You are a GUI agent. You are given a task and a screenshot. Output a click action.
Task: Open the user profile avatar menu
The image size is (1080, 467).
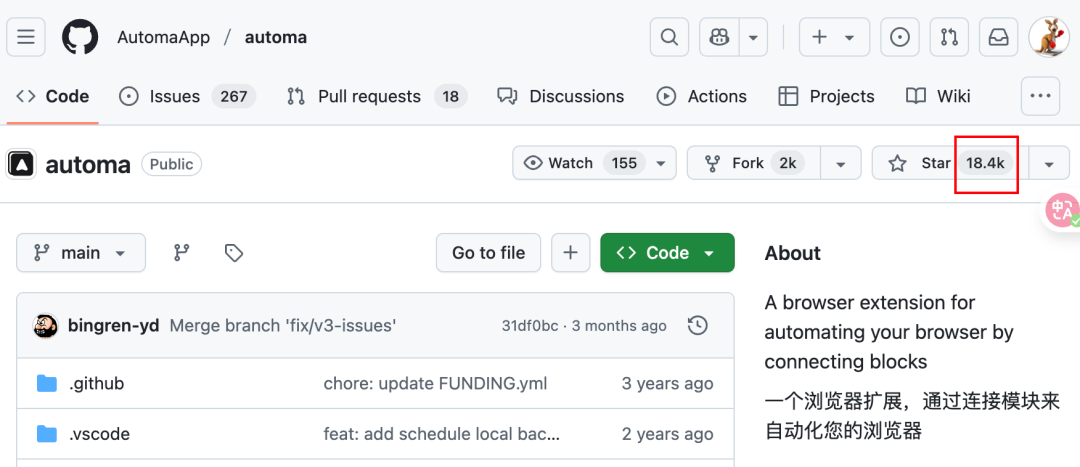point(1049,37)
